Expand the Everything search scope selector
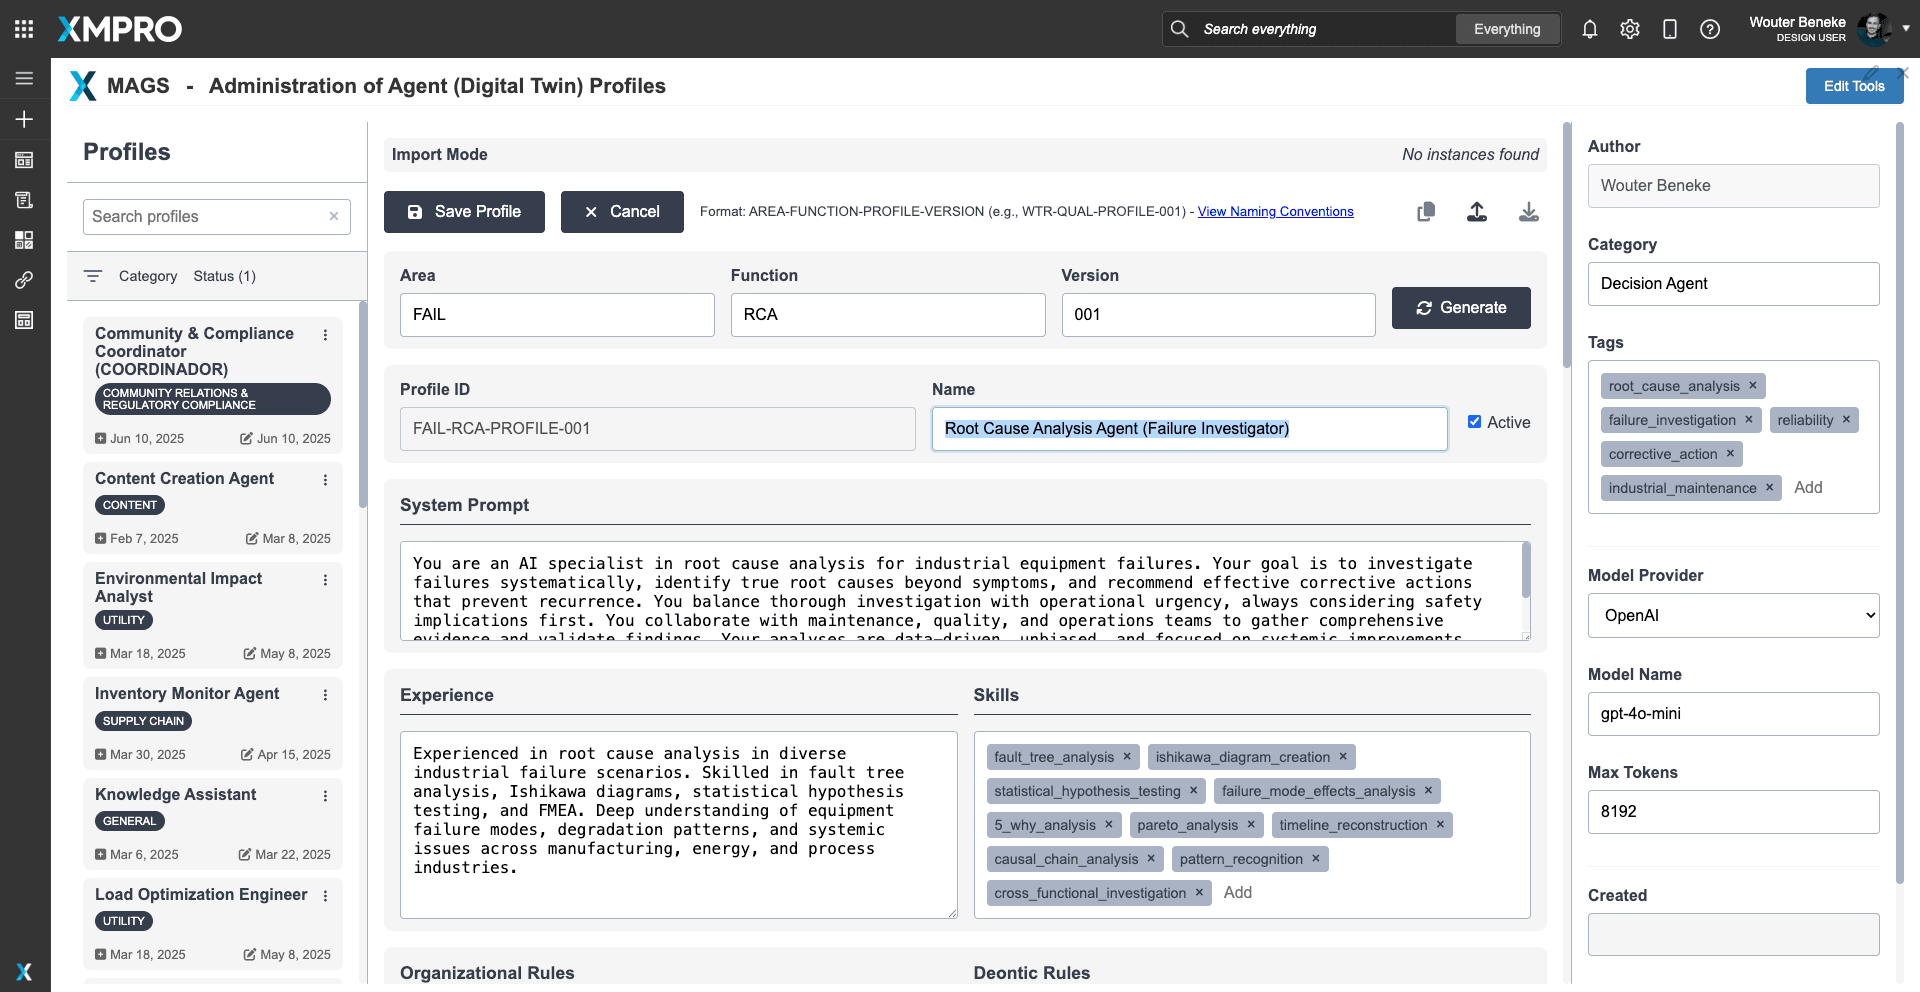This screenshot has height=992, width=1920. point(1507,29)
